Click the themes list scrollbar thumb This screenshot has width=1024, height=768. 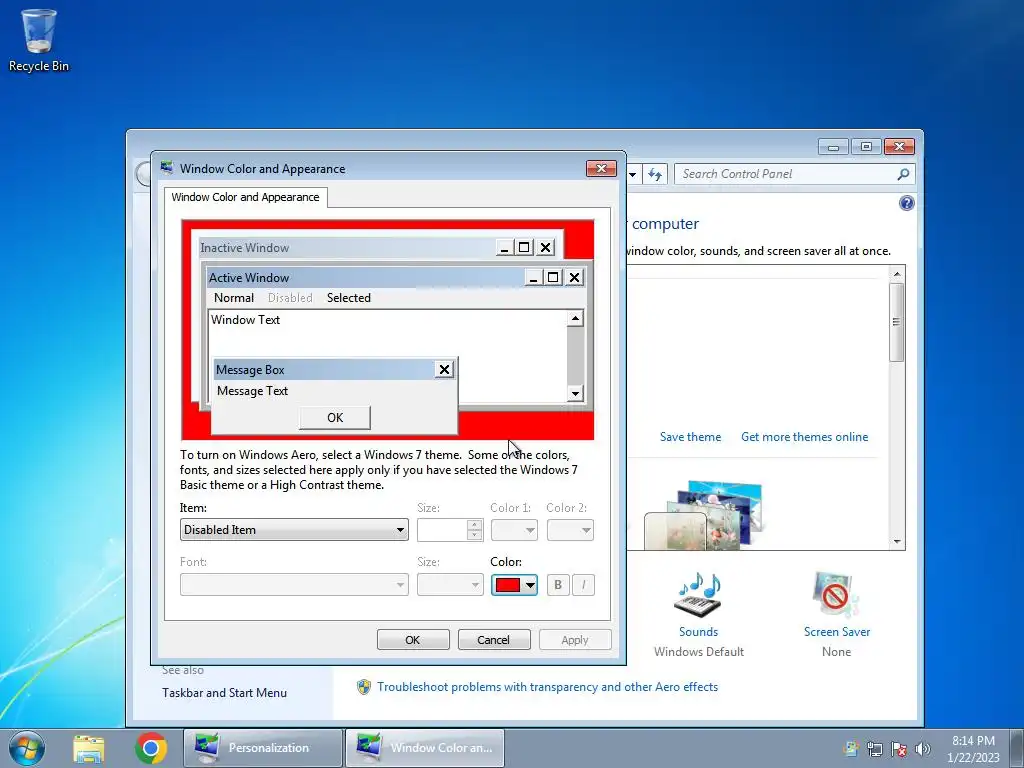tap(897, 322)
